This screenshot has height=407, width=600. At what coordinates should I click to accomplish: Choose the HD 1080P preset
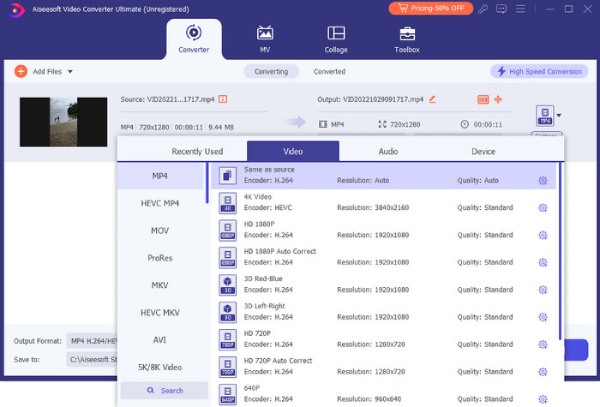tap(383, 230)
